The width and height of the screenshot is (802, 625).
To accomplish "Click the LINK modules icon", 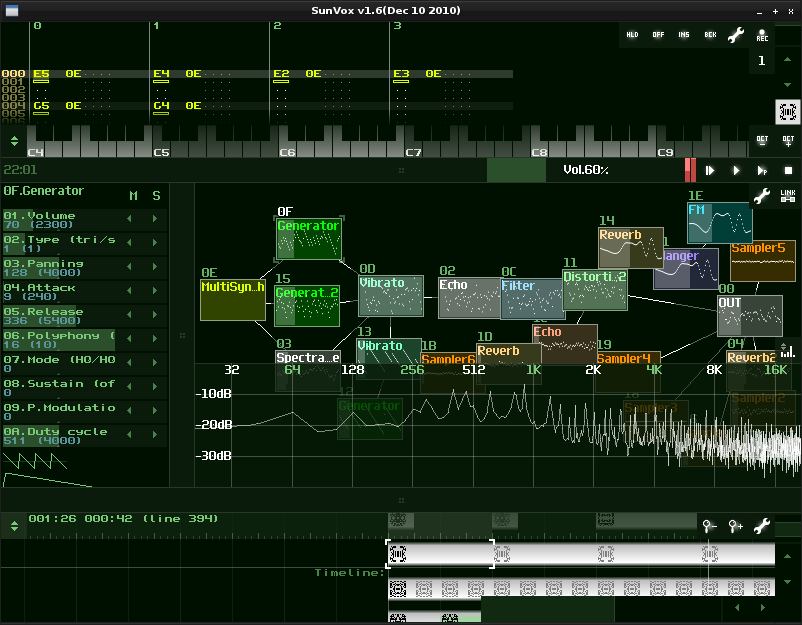I will tap(788, 195).
